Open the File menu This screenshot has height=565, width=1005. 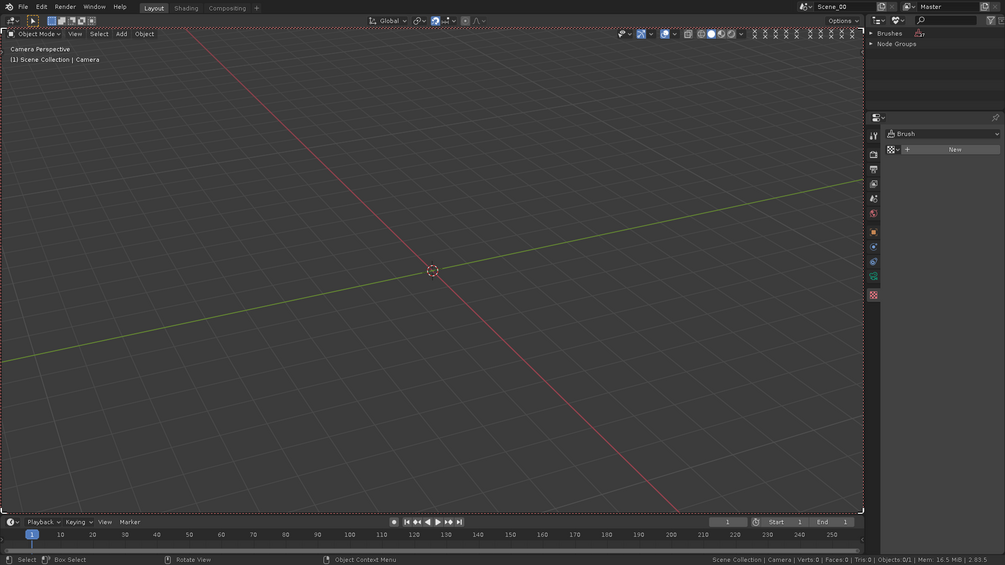pyautogui.click(x=23, y=6)
